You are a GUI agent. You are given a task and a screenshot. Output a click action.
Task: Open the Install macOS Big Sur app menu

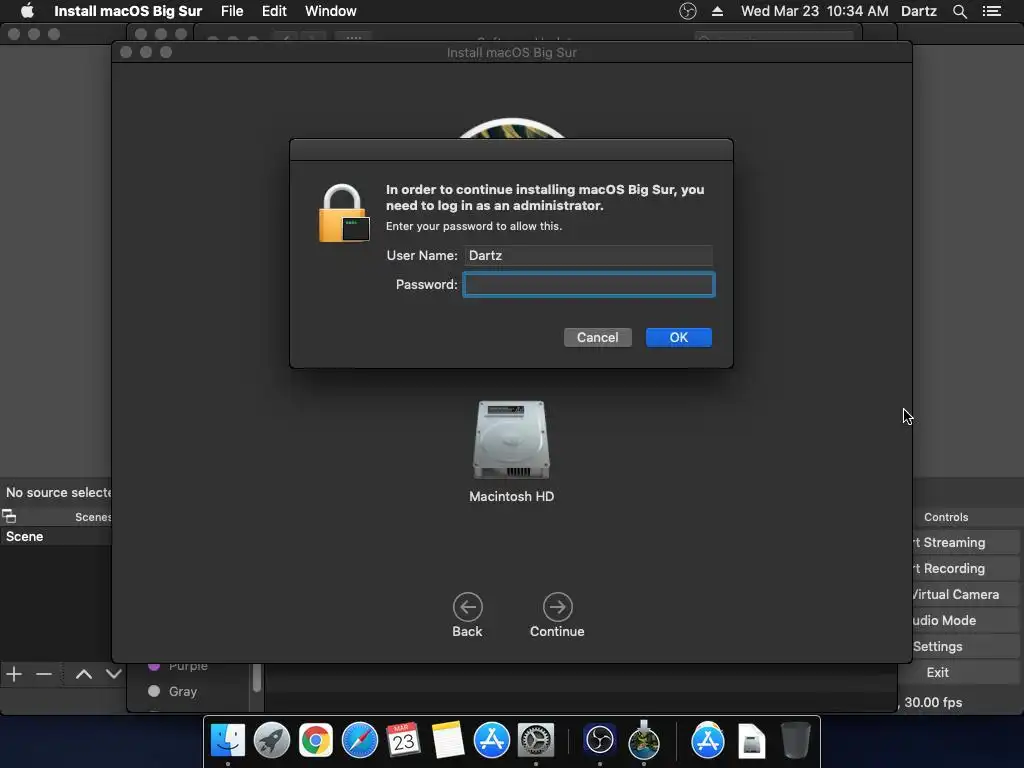click(x=128, y=11)
